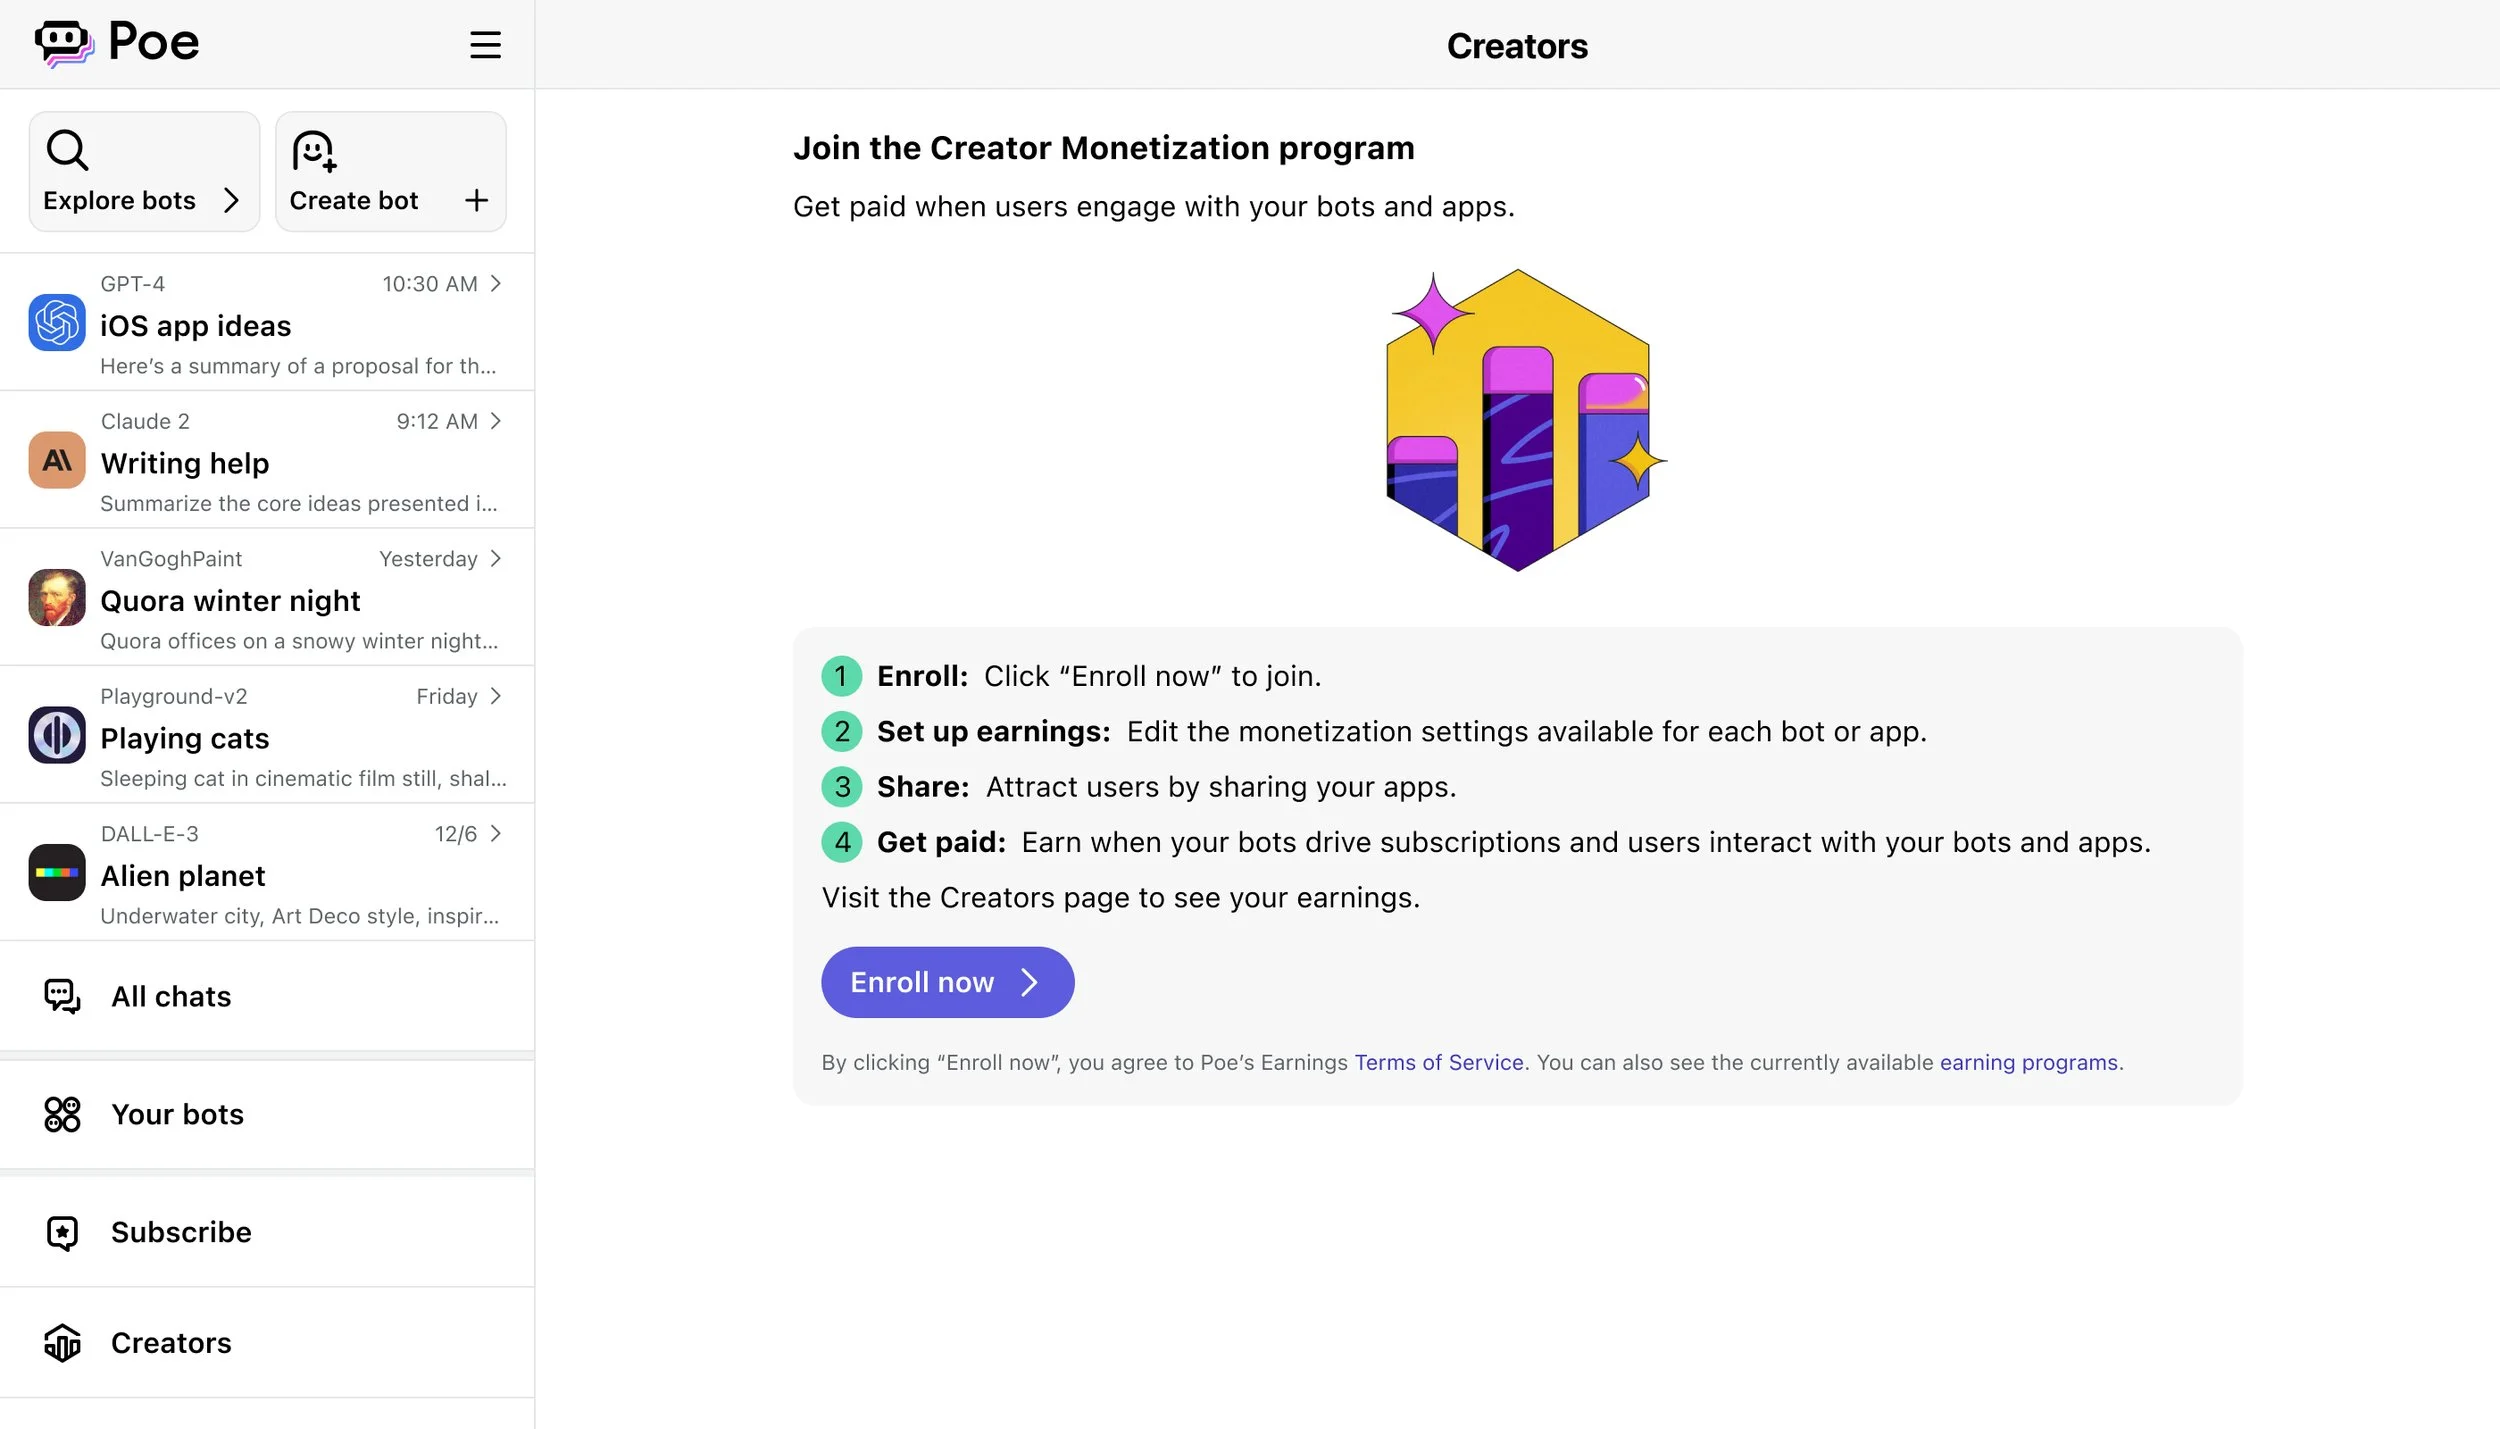Expand the Writing help chat chevron

(495, 421)
